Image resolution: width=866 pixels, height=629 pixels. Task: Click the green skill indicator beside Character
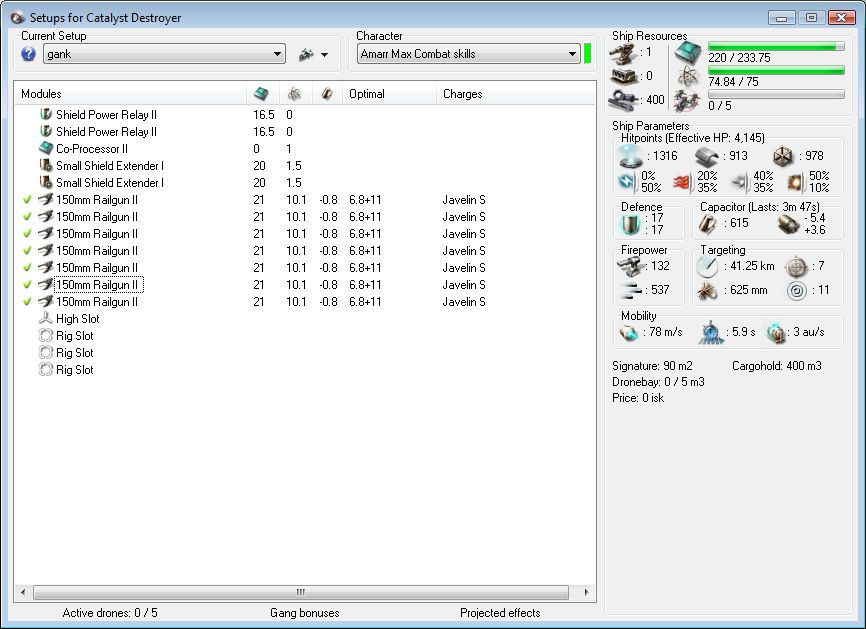588,54
